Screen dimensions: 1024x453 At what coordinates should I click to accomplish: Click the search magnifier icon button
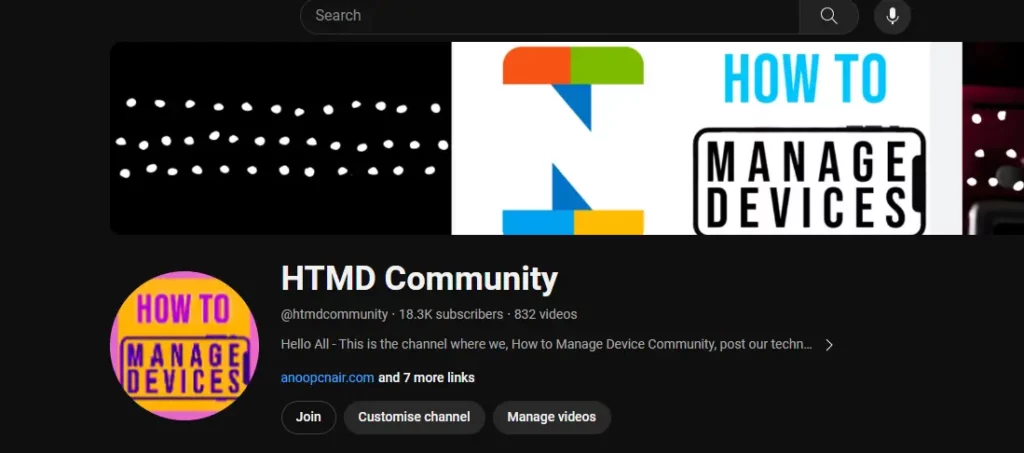[829, 16]
